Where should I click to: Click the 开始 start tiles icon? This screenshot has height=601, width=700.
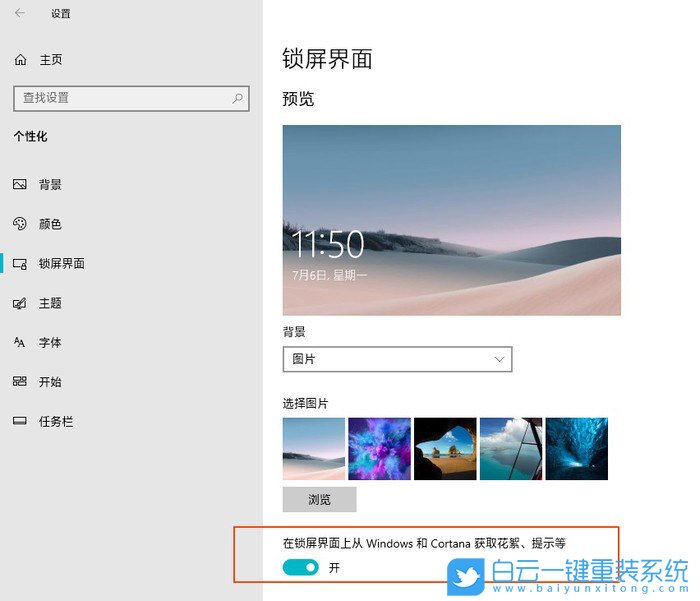[20, 382]
